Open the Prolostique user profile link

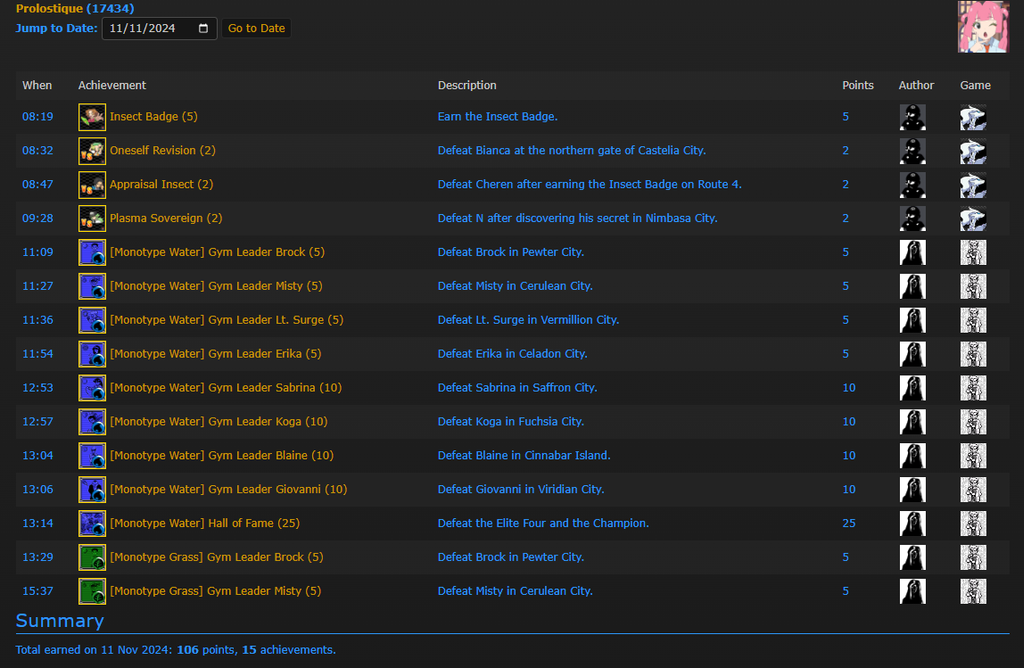[74, 8]
